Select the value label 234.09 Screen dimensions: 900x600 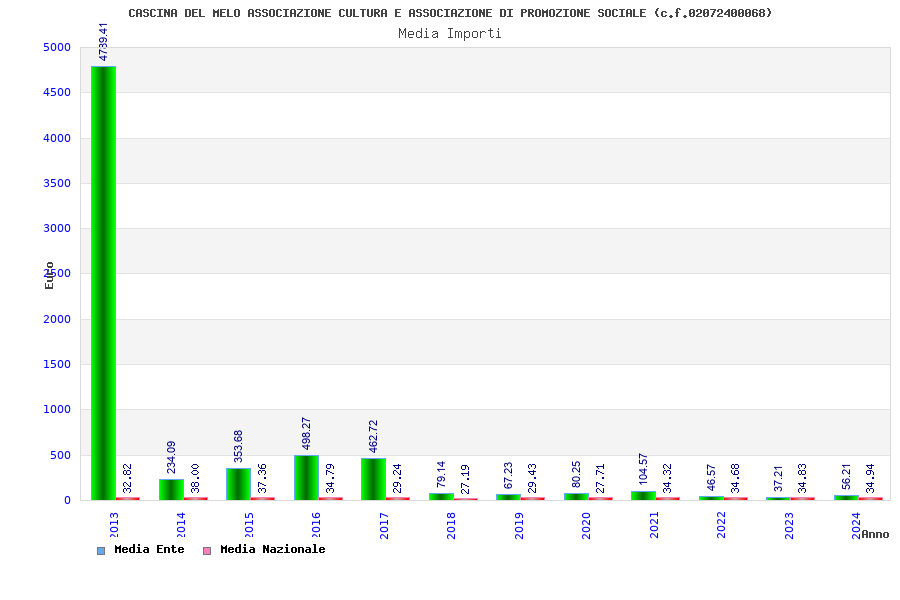pos(171,458)
